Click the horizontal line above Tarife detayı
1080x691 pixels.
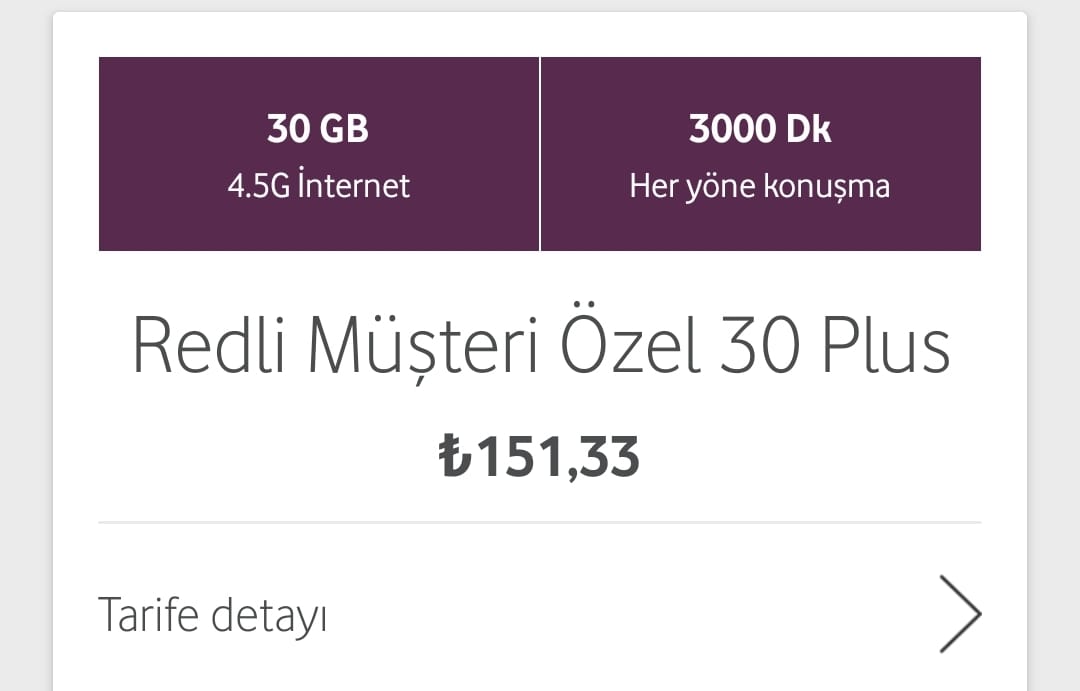tap(540, 522)
